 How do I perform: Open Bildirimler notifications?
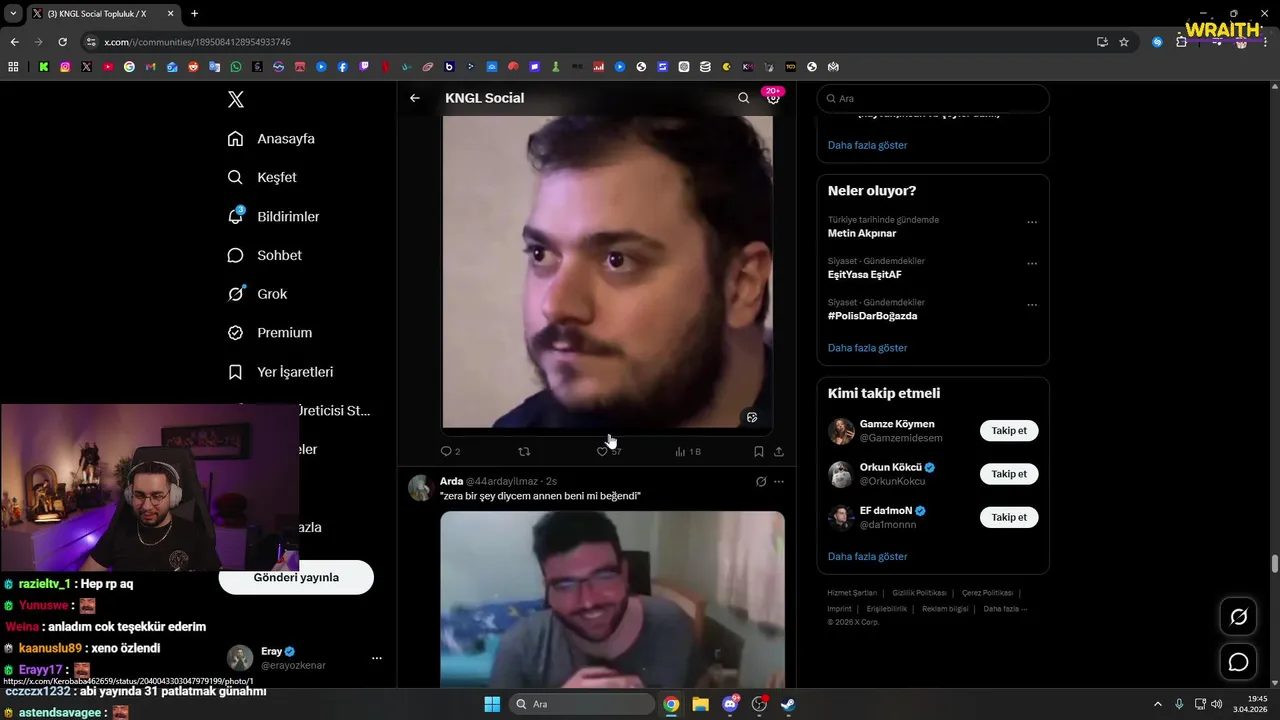273,216
